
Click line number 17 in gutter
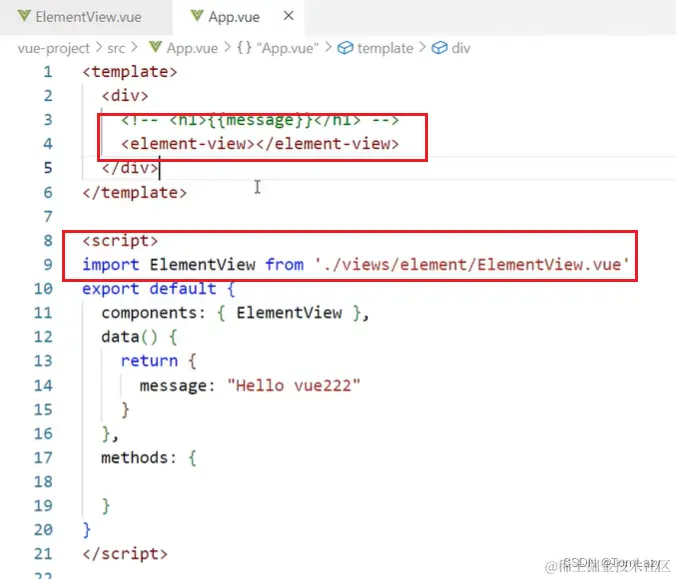pyautogui.click(x=43, y=457)
